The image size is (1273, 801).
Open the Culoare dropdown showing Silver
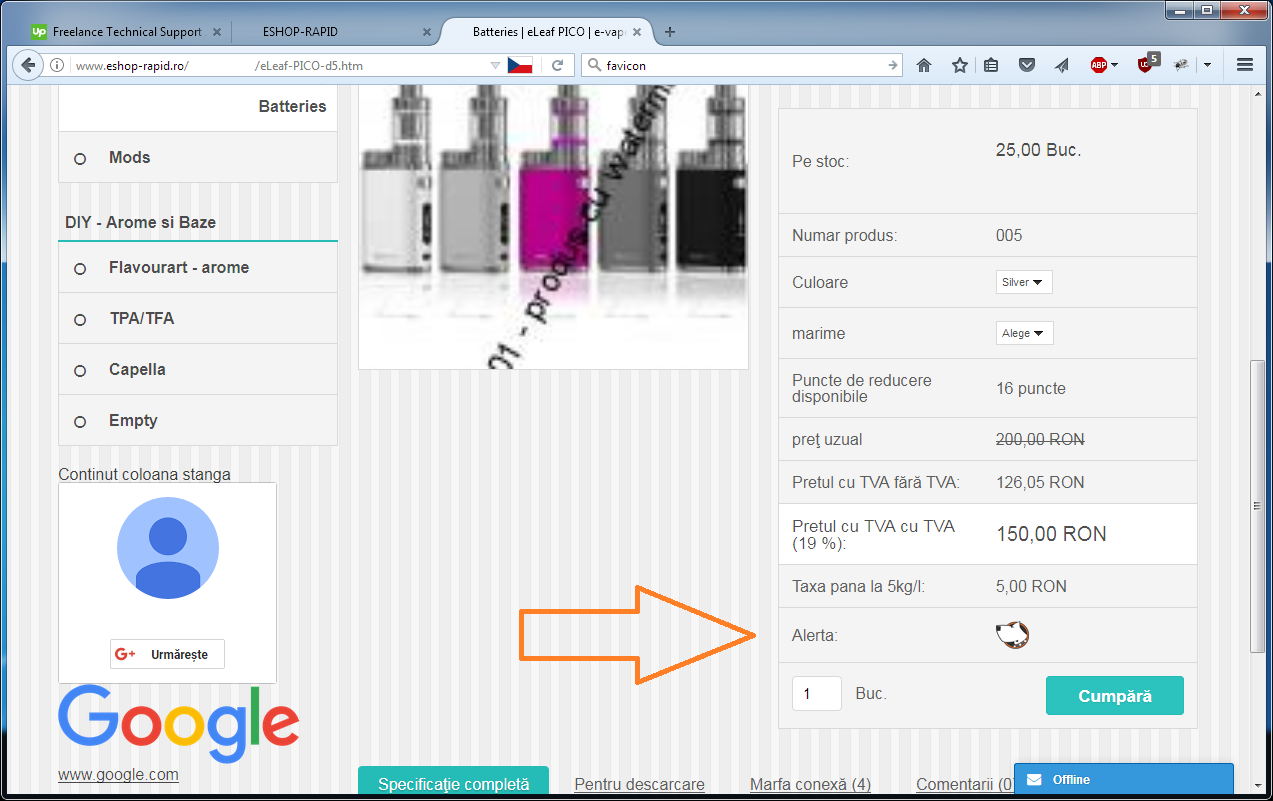(x=1024, y=282)
